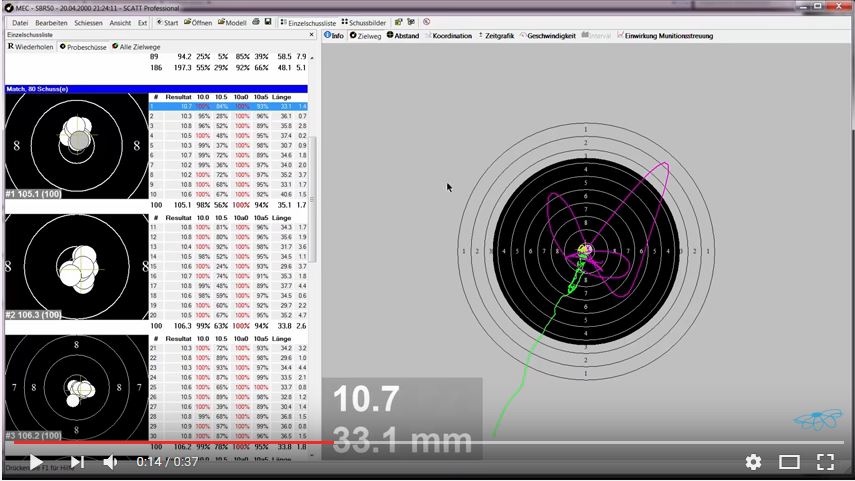The image size is (855, 481).
Task: Enter fullscreen video mode
Action: point(825,462)
